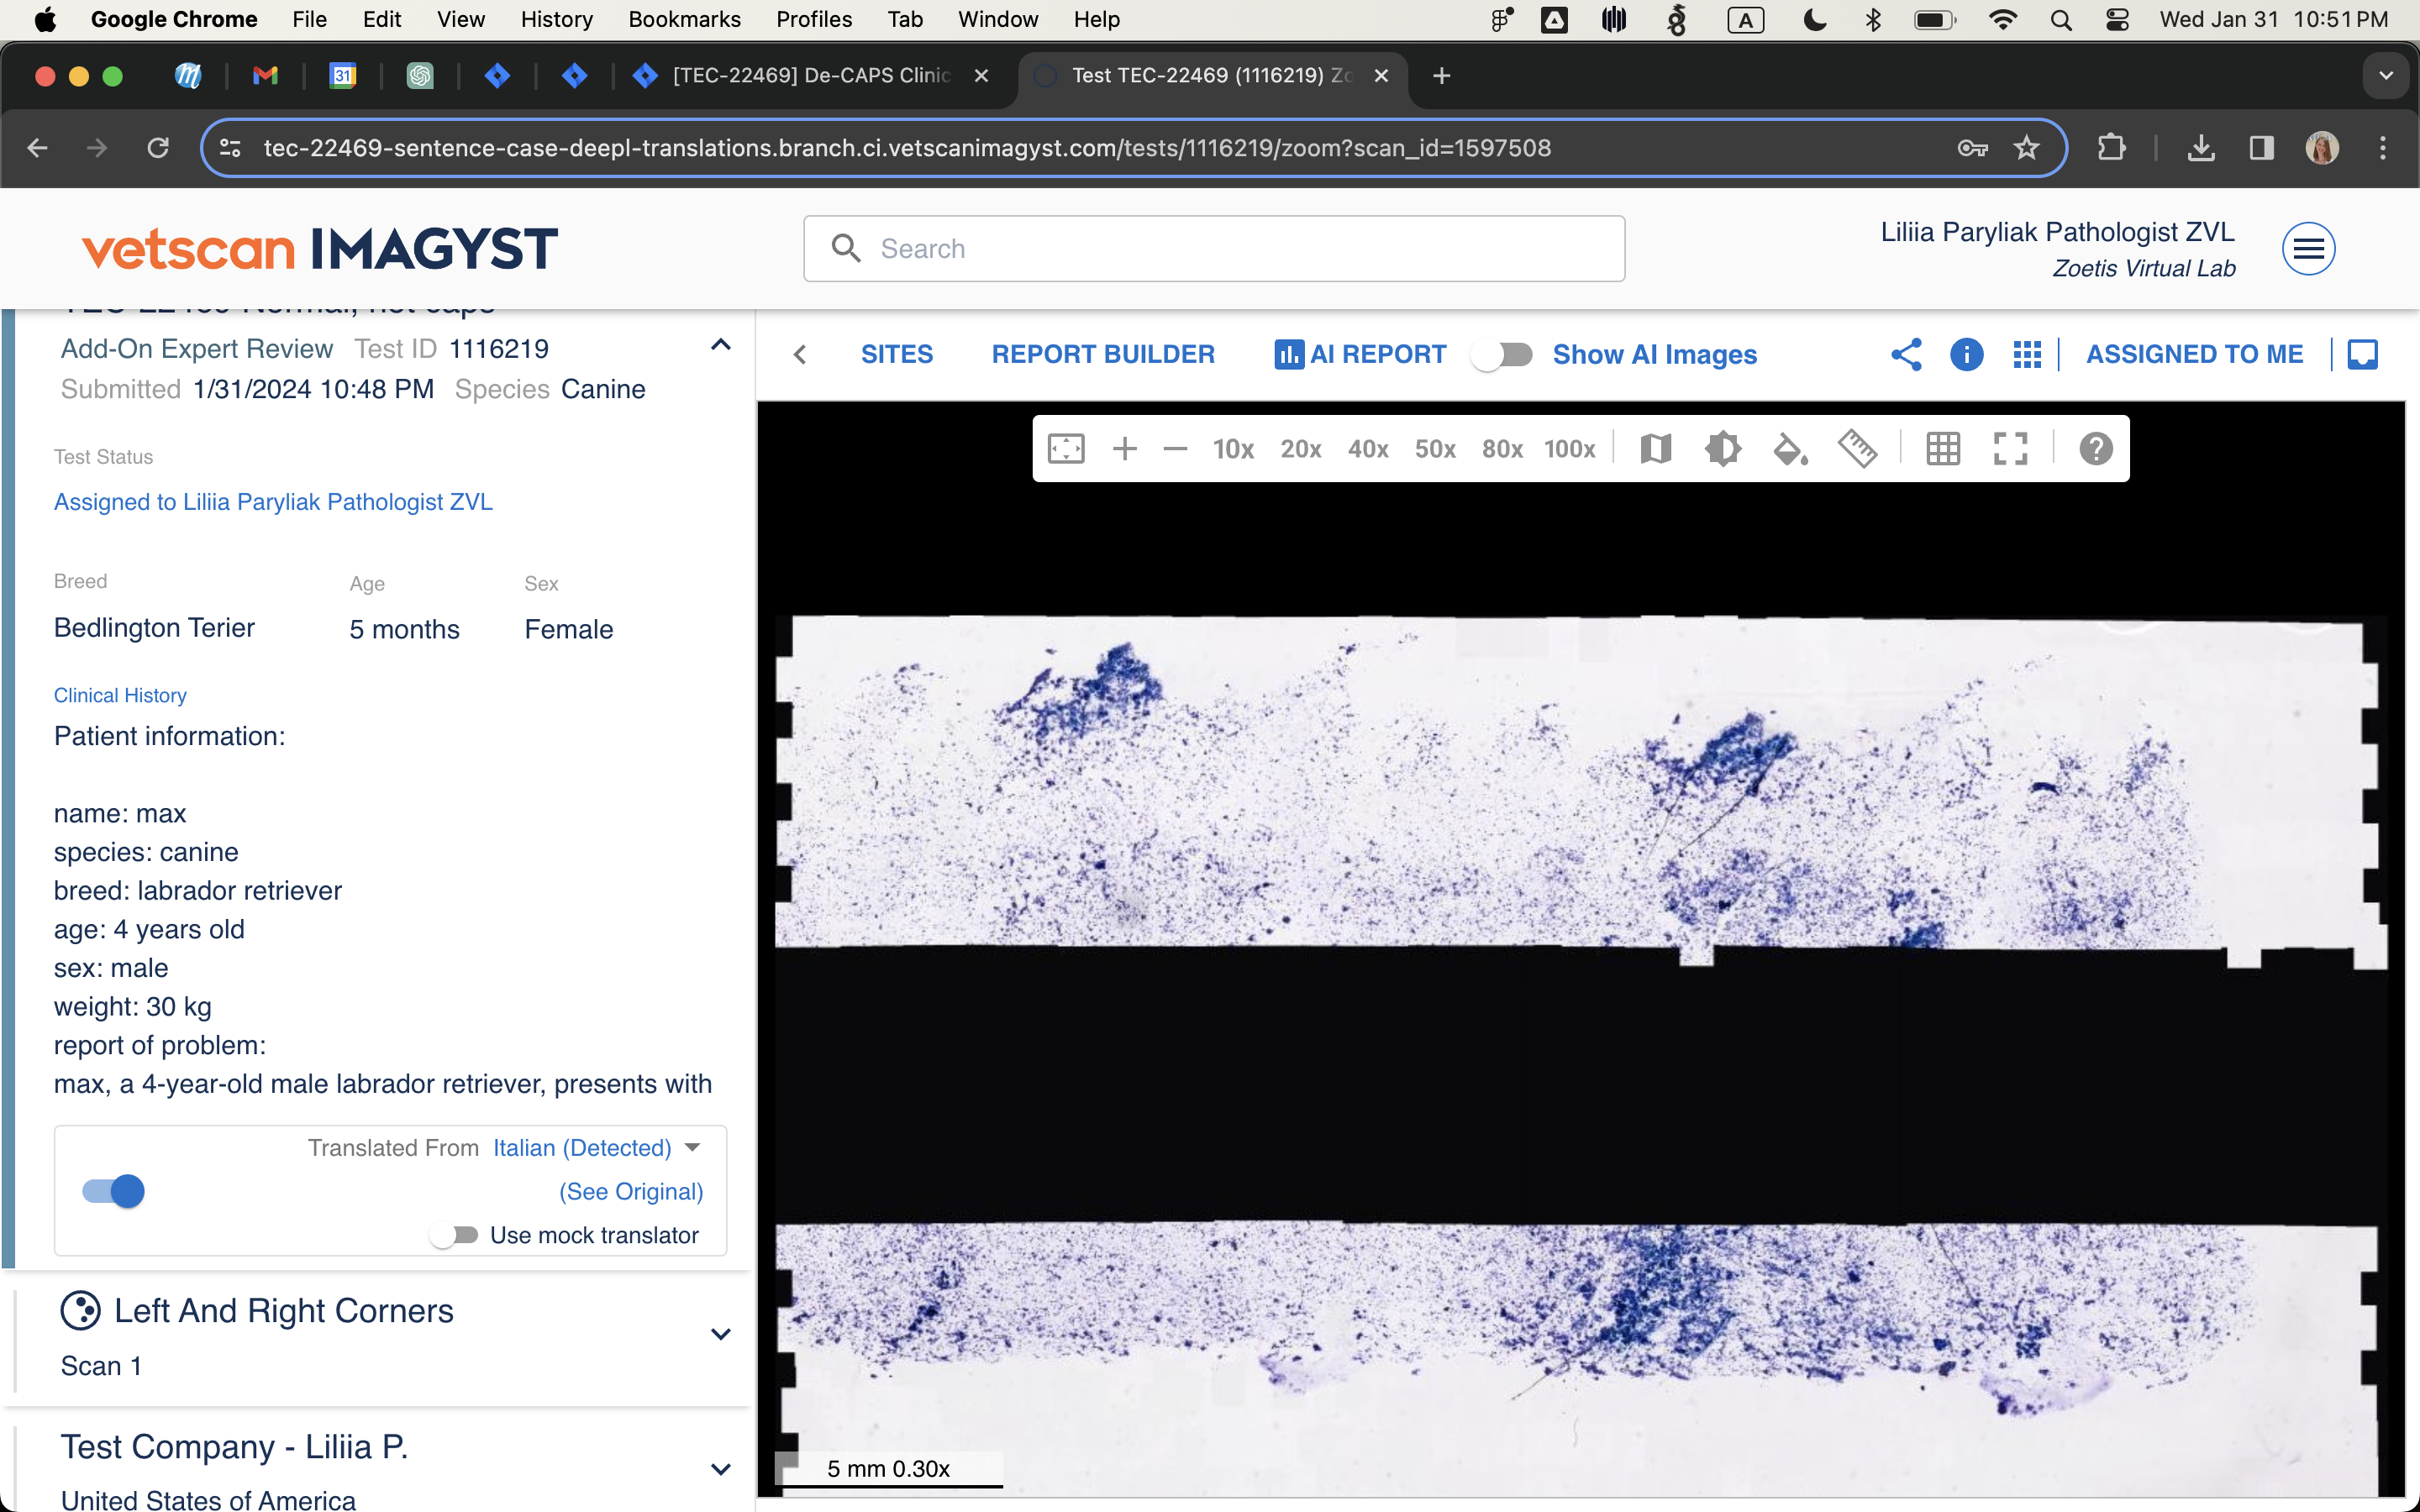Enter fullscreen viewer mode

[2010, 449]
